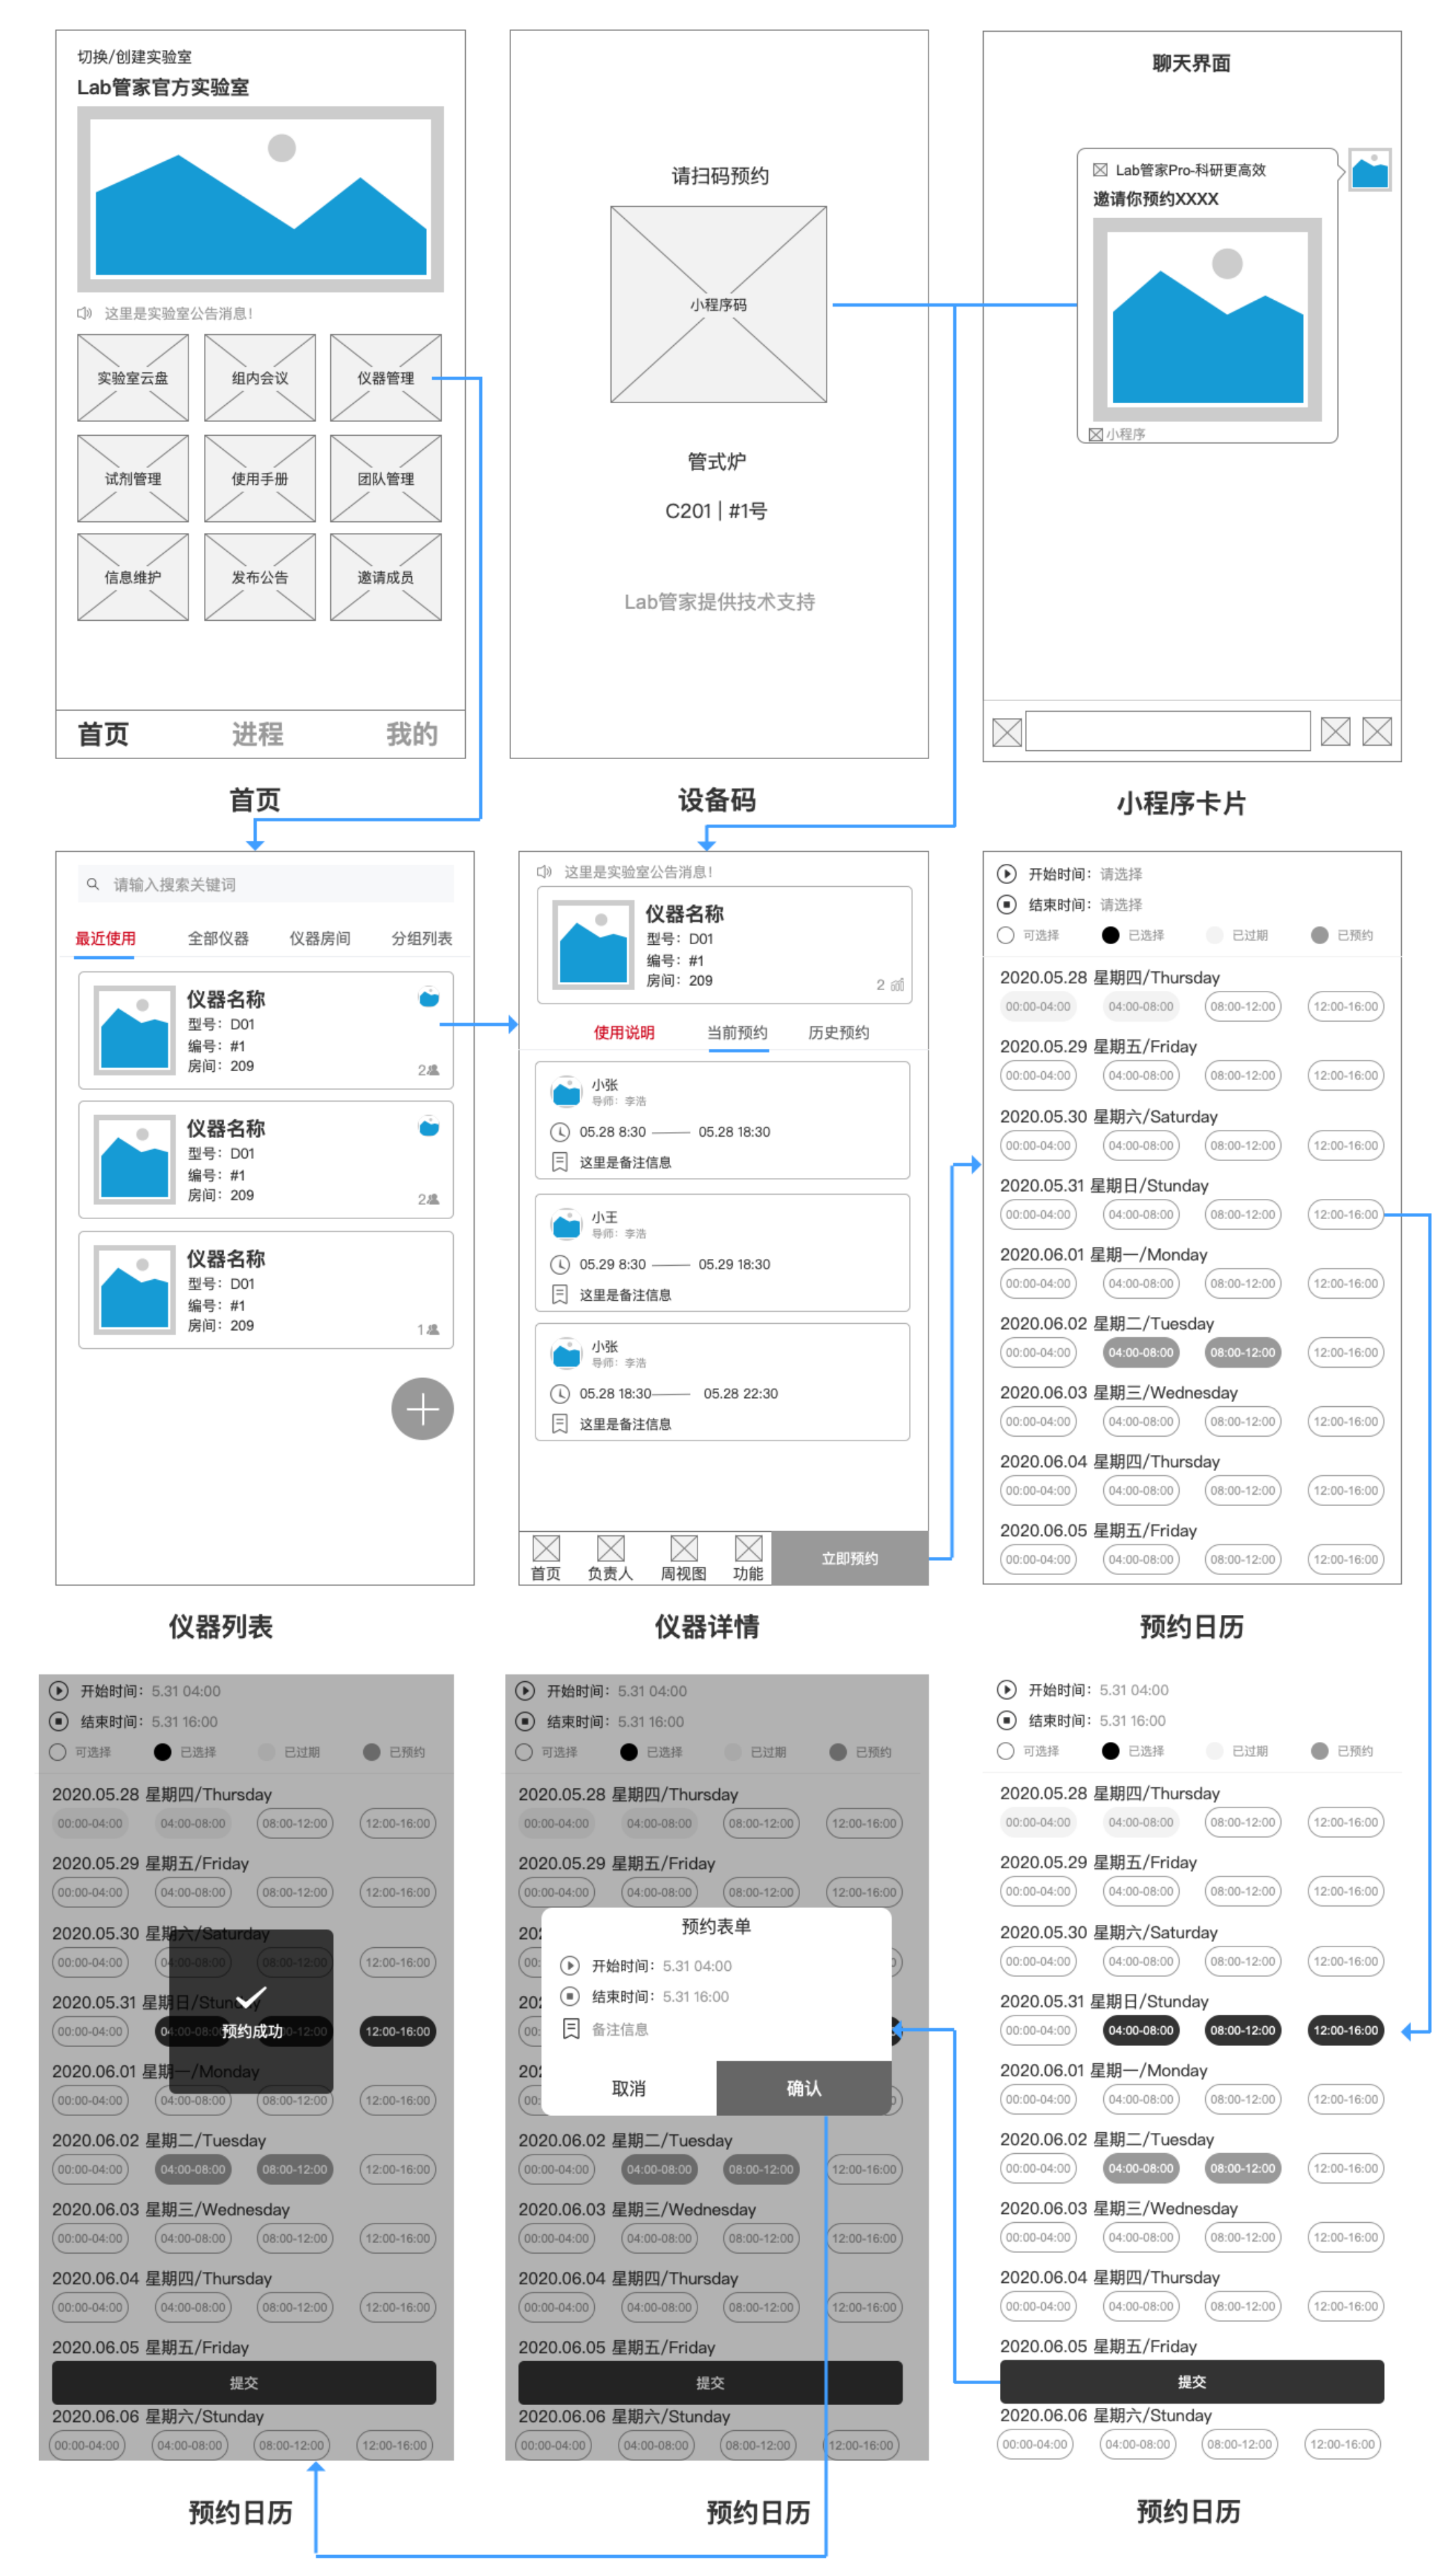The image size is (1449, 2576).
Task: Click the sender avatar beside the chat mini program card
Action: point(1370,170)
